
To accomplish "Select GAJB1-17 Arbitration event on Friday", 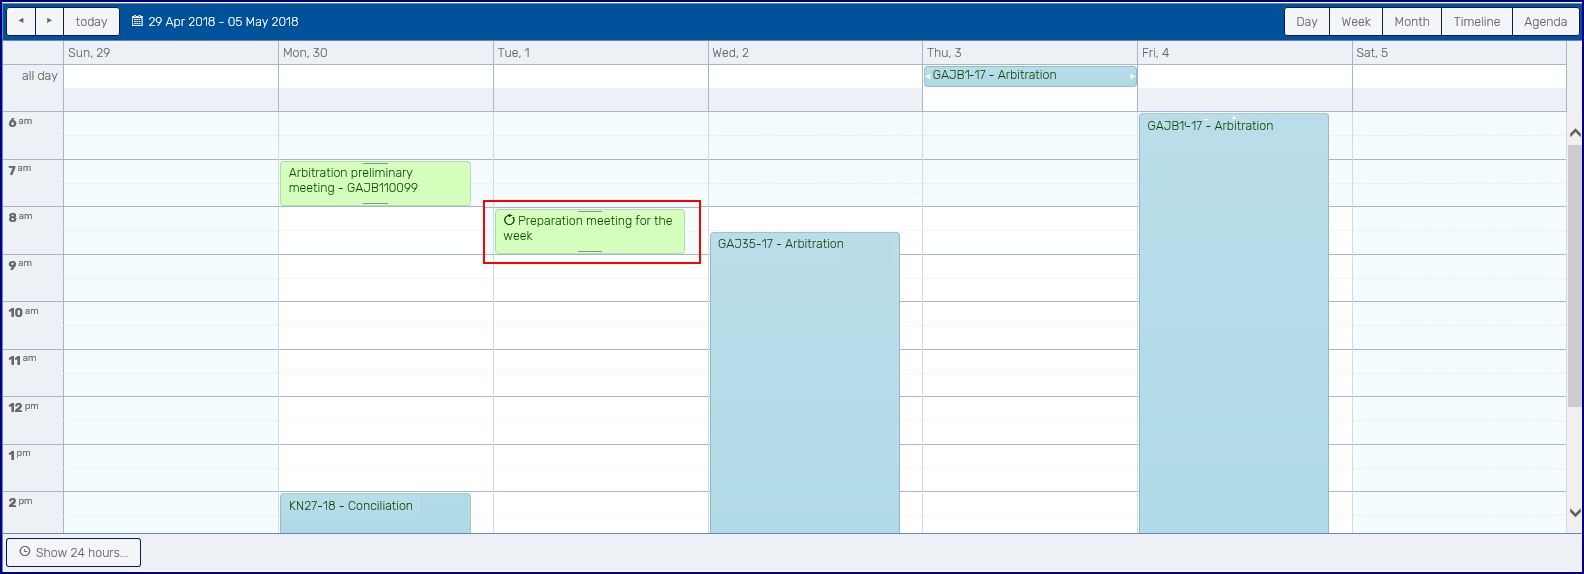I will point(1233,320).
